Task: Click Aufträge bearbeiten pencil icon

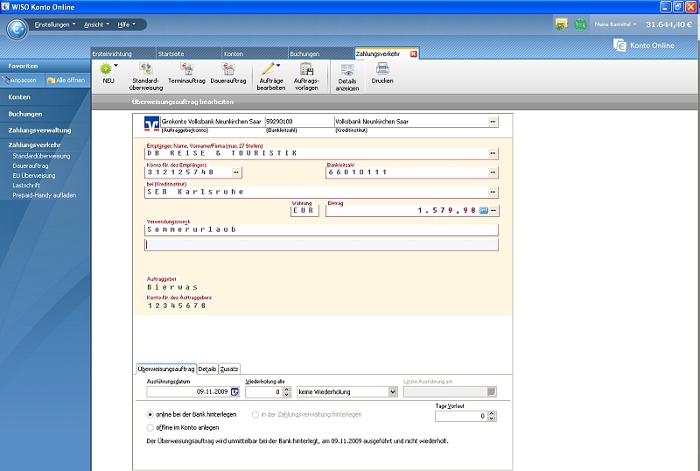Action: [x=269, y=69]
